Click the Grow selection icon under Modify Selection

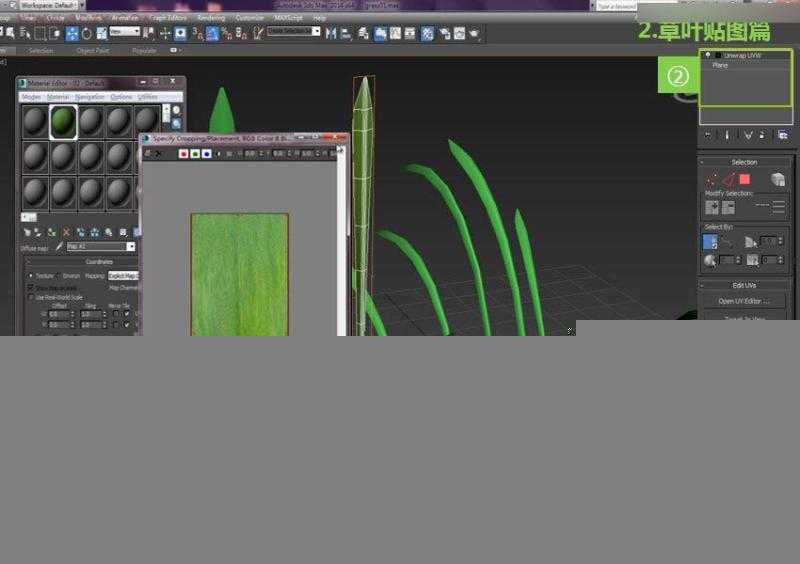[712, 207]
